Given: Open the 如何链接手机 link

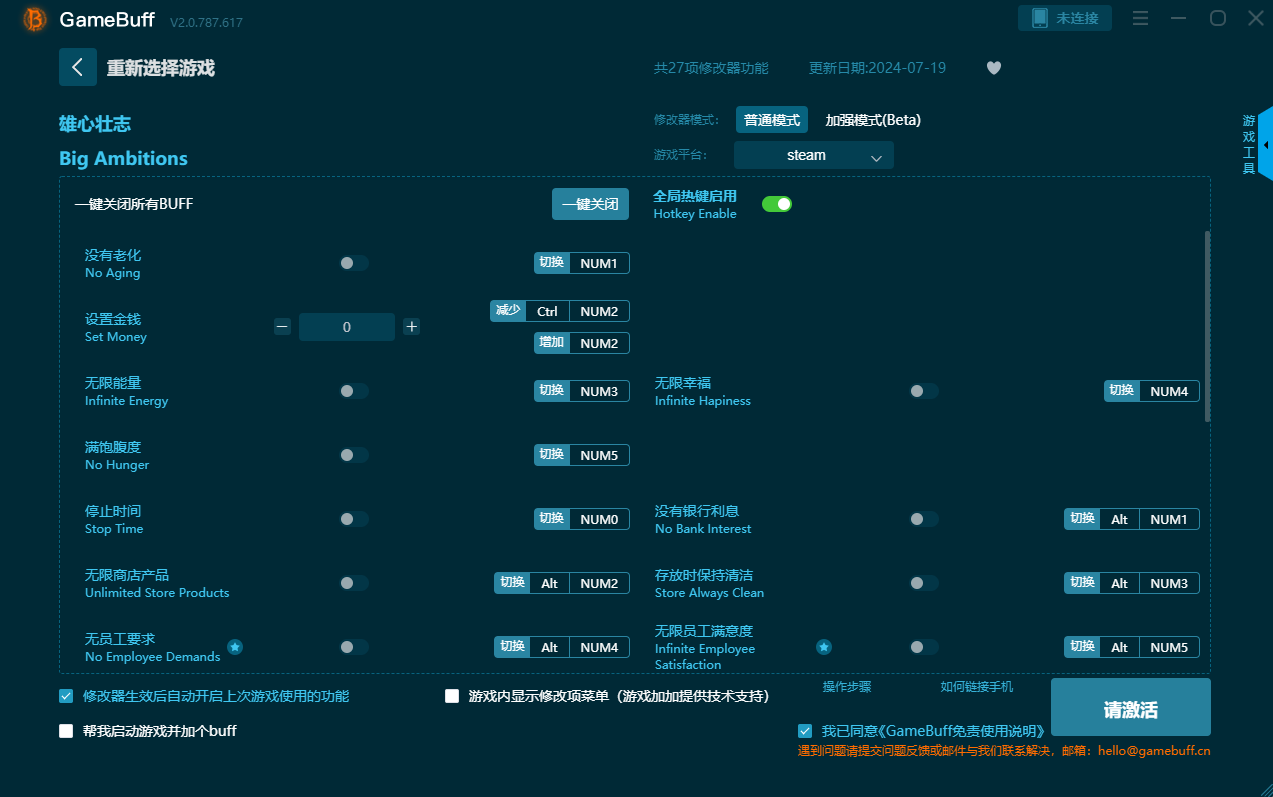Looking at the screenshot, I should [x=977, y=687].
